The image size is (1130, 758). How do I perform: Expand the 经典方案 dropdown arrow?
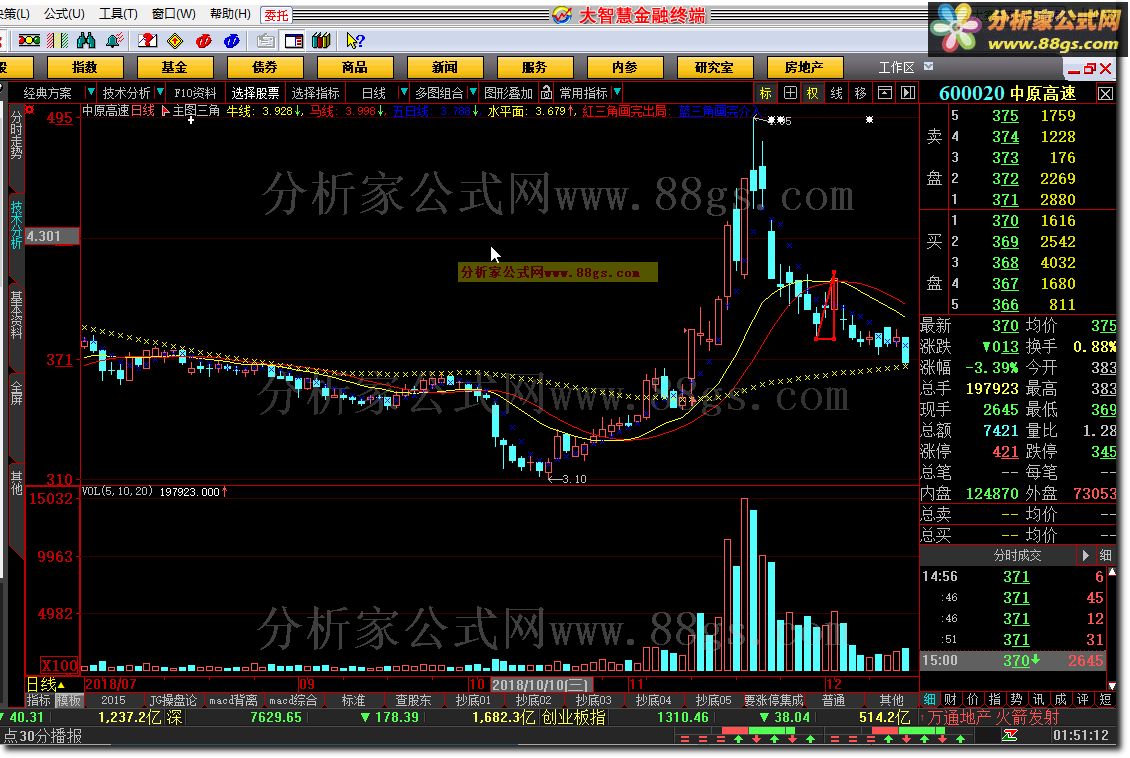click(90, 92)
